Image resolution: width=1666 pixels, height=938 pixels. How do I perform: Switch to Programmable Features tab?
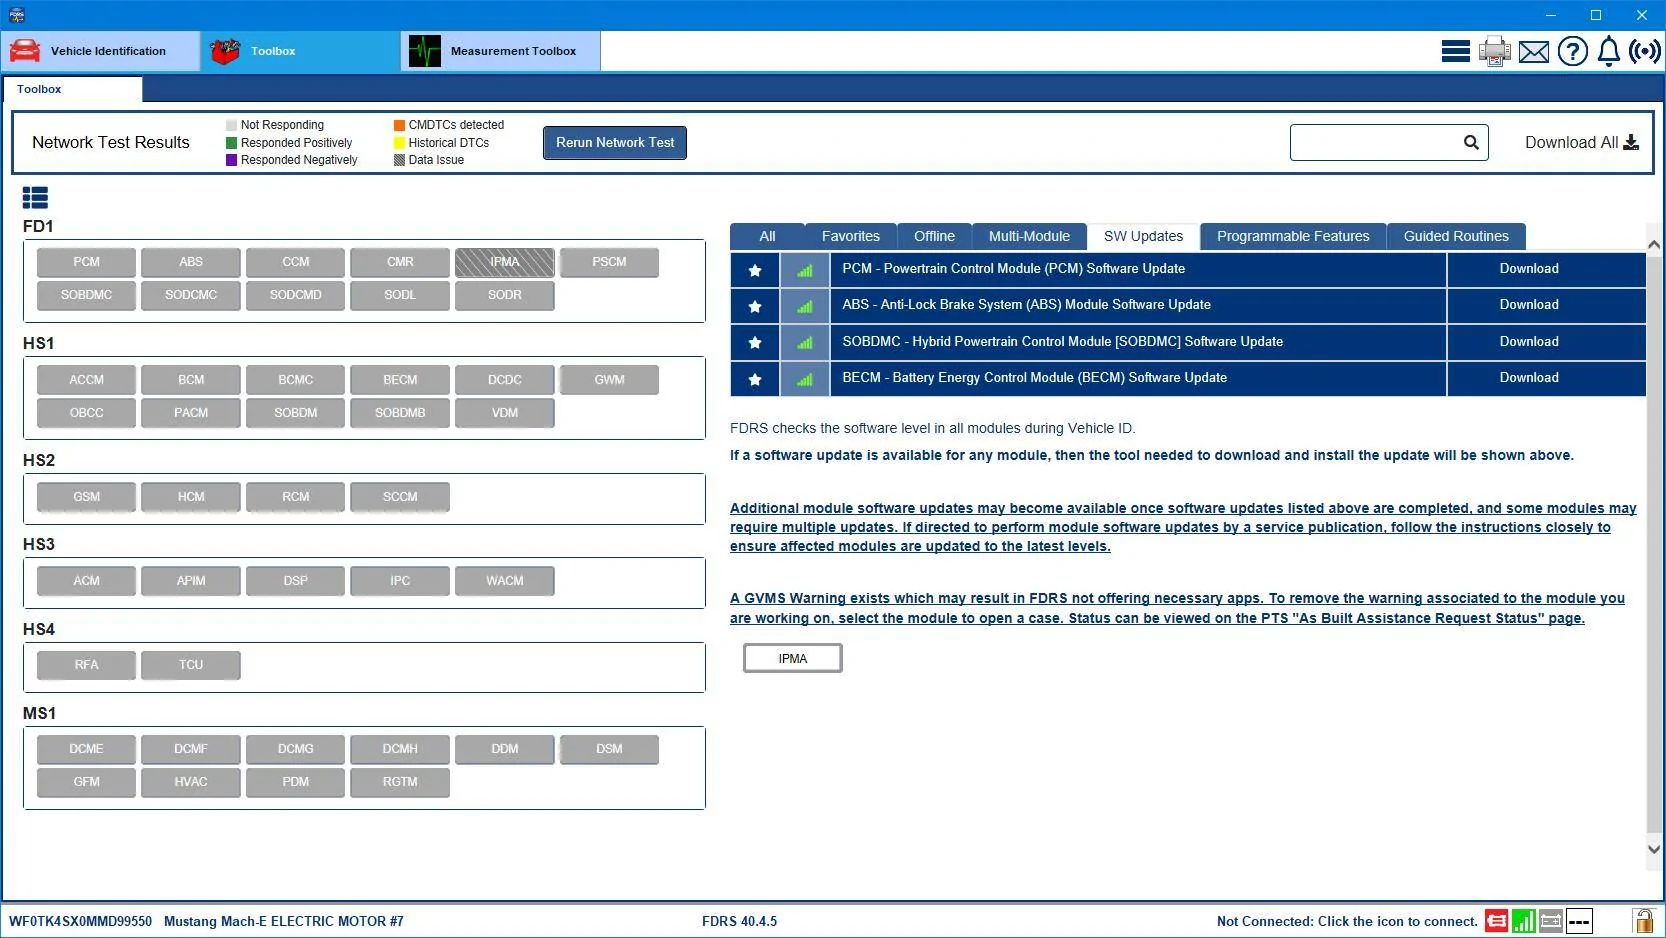coord(1293,237)
